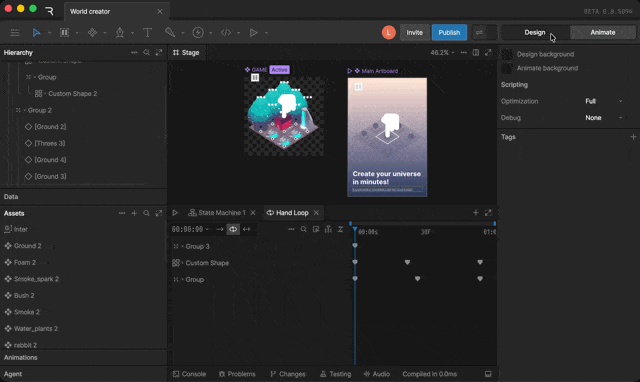
Task: Switch to Design mode
Action: (535, 33)
